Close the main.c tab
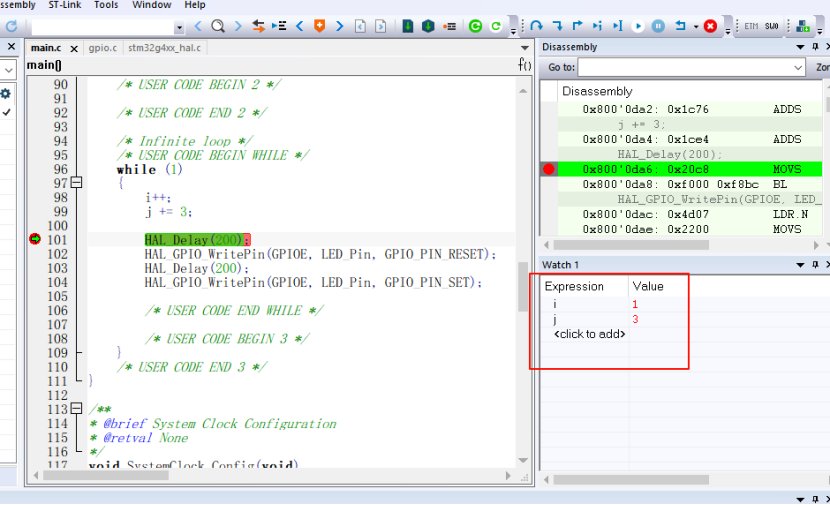830x505 pixels. point(74,49)
